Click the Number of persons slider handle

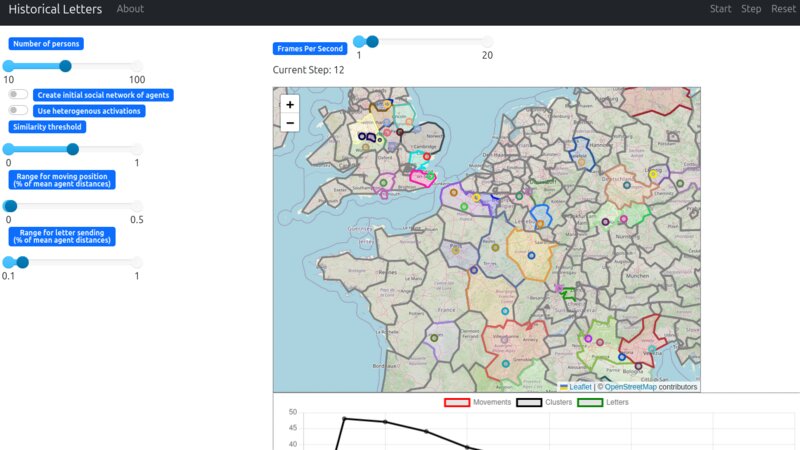pos(65,66)
